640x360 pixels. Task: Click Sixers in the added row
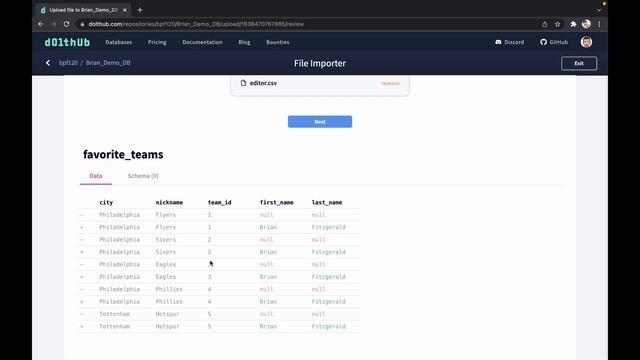click(166, 252)
